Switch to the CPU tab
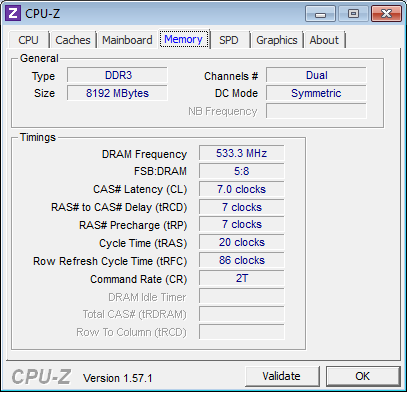The height and width of the screenshot is (393, 408). (29, 40)
